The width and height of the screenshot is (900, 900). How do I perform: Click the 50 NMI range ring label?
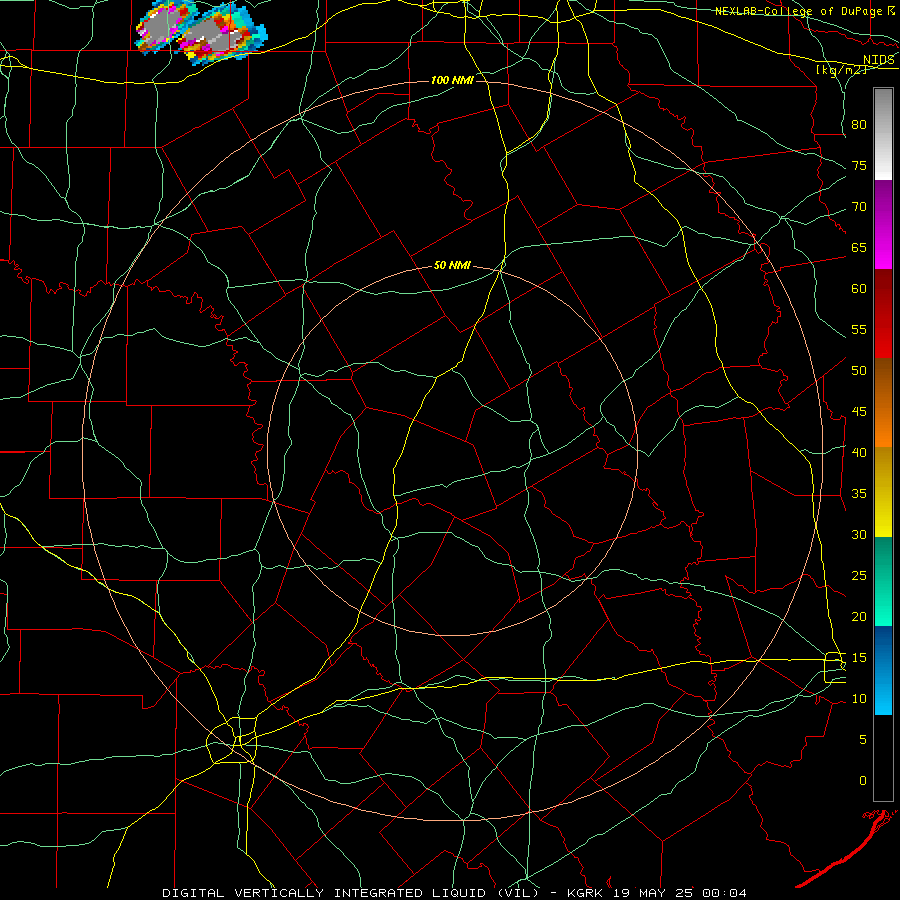click(x=452, y=265)
